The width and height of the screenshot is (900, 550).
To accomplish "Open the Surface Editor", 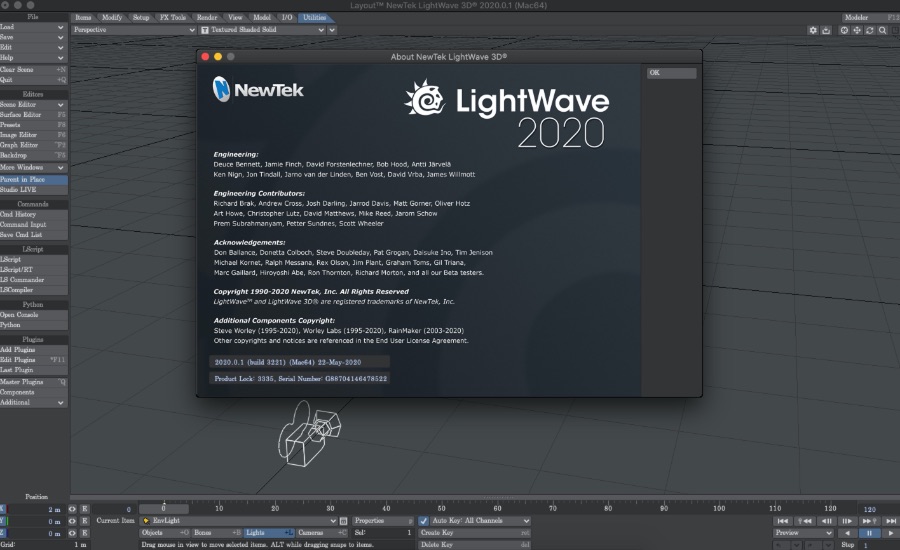I will click(33, 115).
